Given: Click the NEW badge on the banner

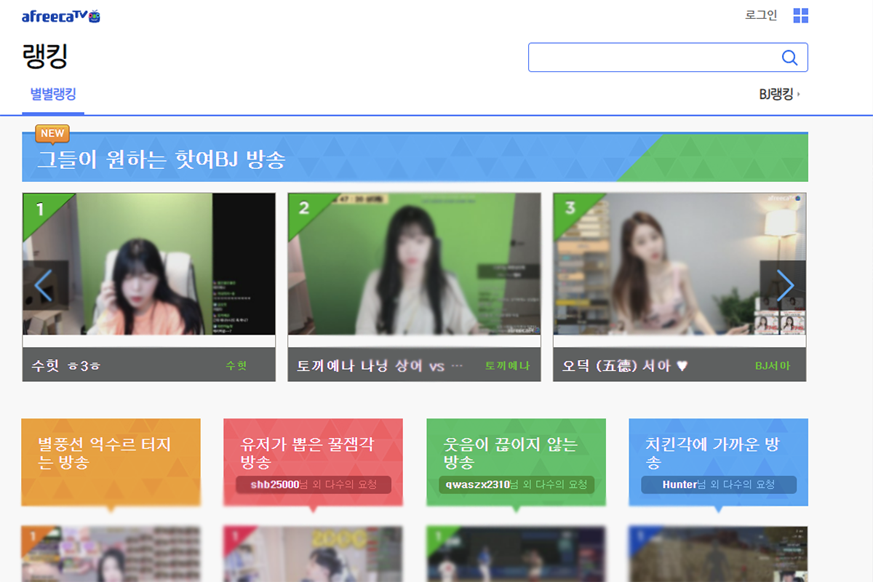Looking at the screenshot, I should click(x=52, y=133).
